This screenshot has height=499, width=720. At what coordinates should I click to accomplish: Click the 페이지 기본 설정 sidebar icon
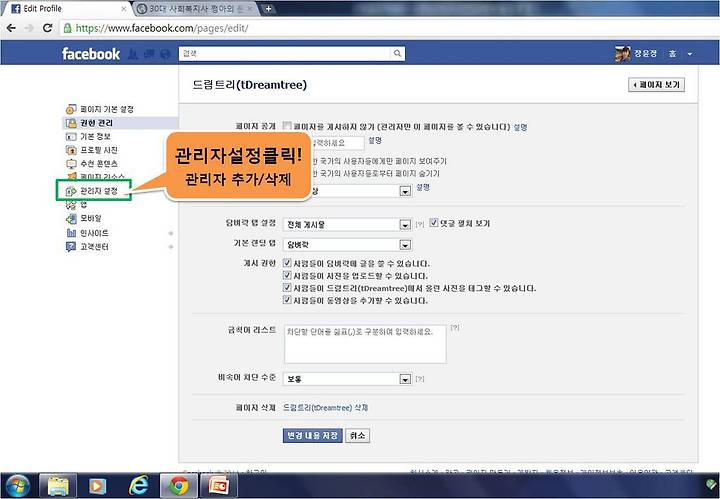71,109
